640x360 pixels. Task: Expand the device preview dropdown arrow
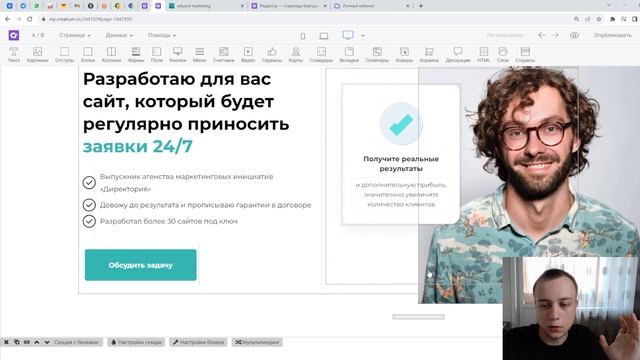coord(363,36)
